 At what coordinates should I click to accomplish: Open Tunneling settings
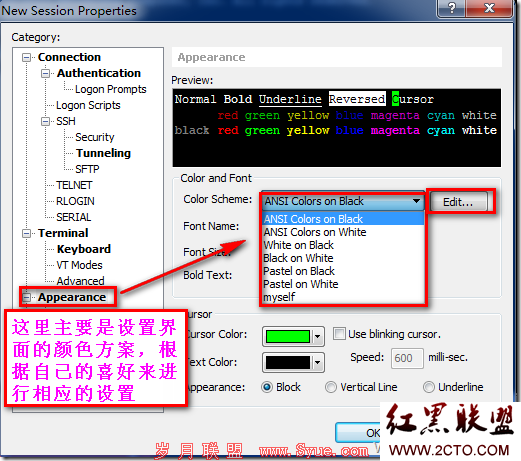103,153
